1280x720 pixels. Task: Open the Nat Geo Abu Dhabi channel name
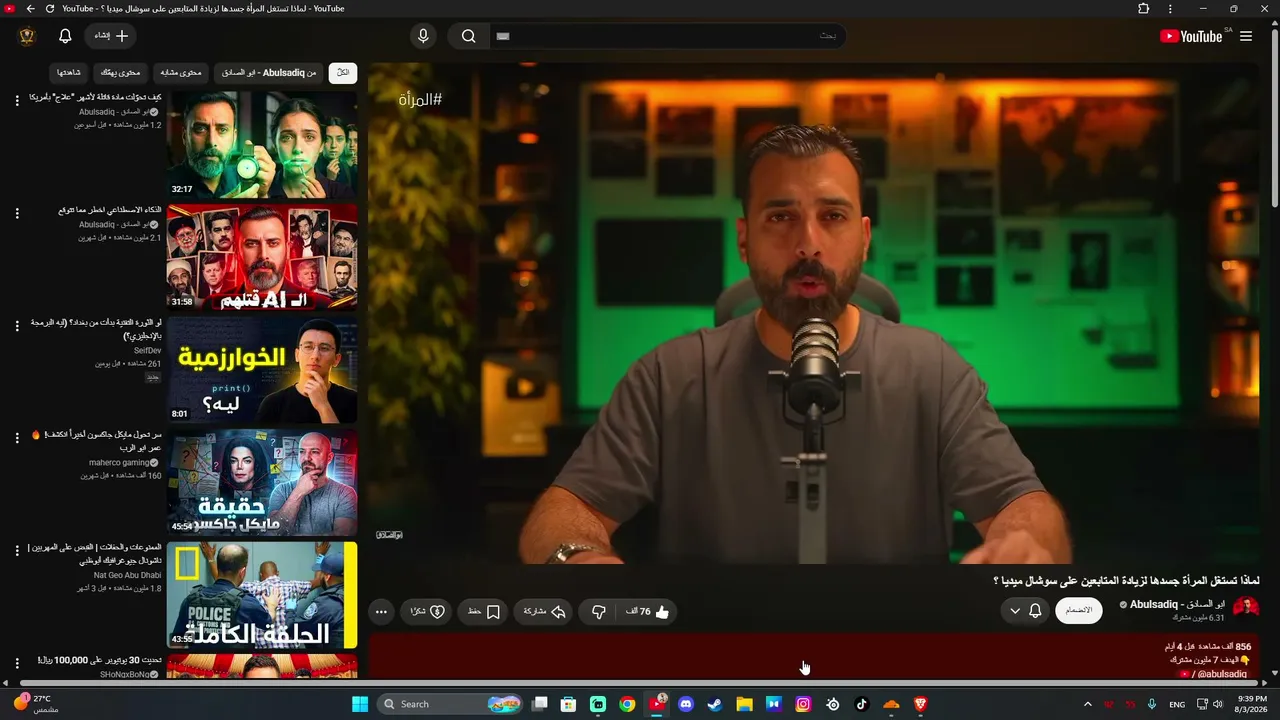pyautogui.click(x=128, y=575)
